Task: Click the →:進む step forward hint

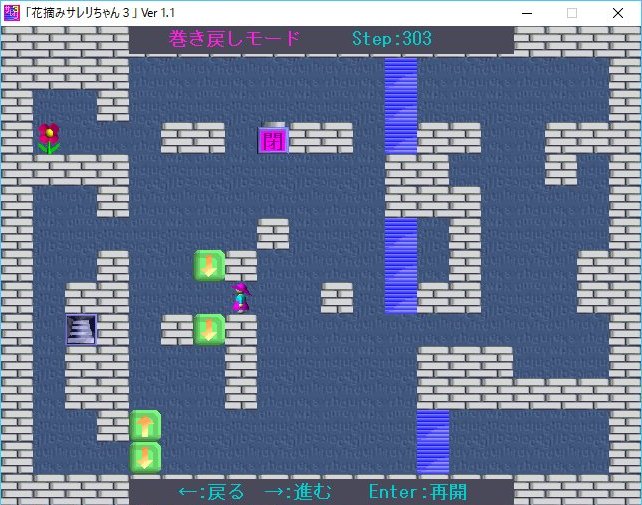Action: 297,492
